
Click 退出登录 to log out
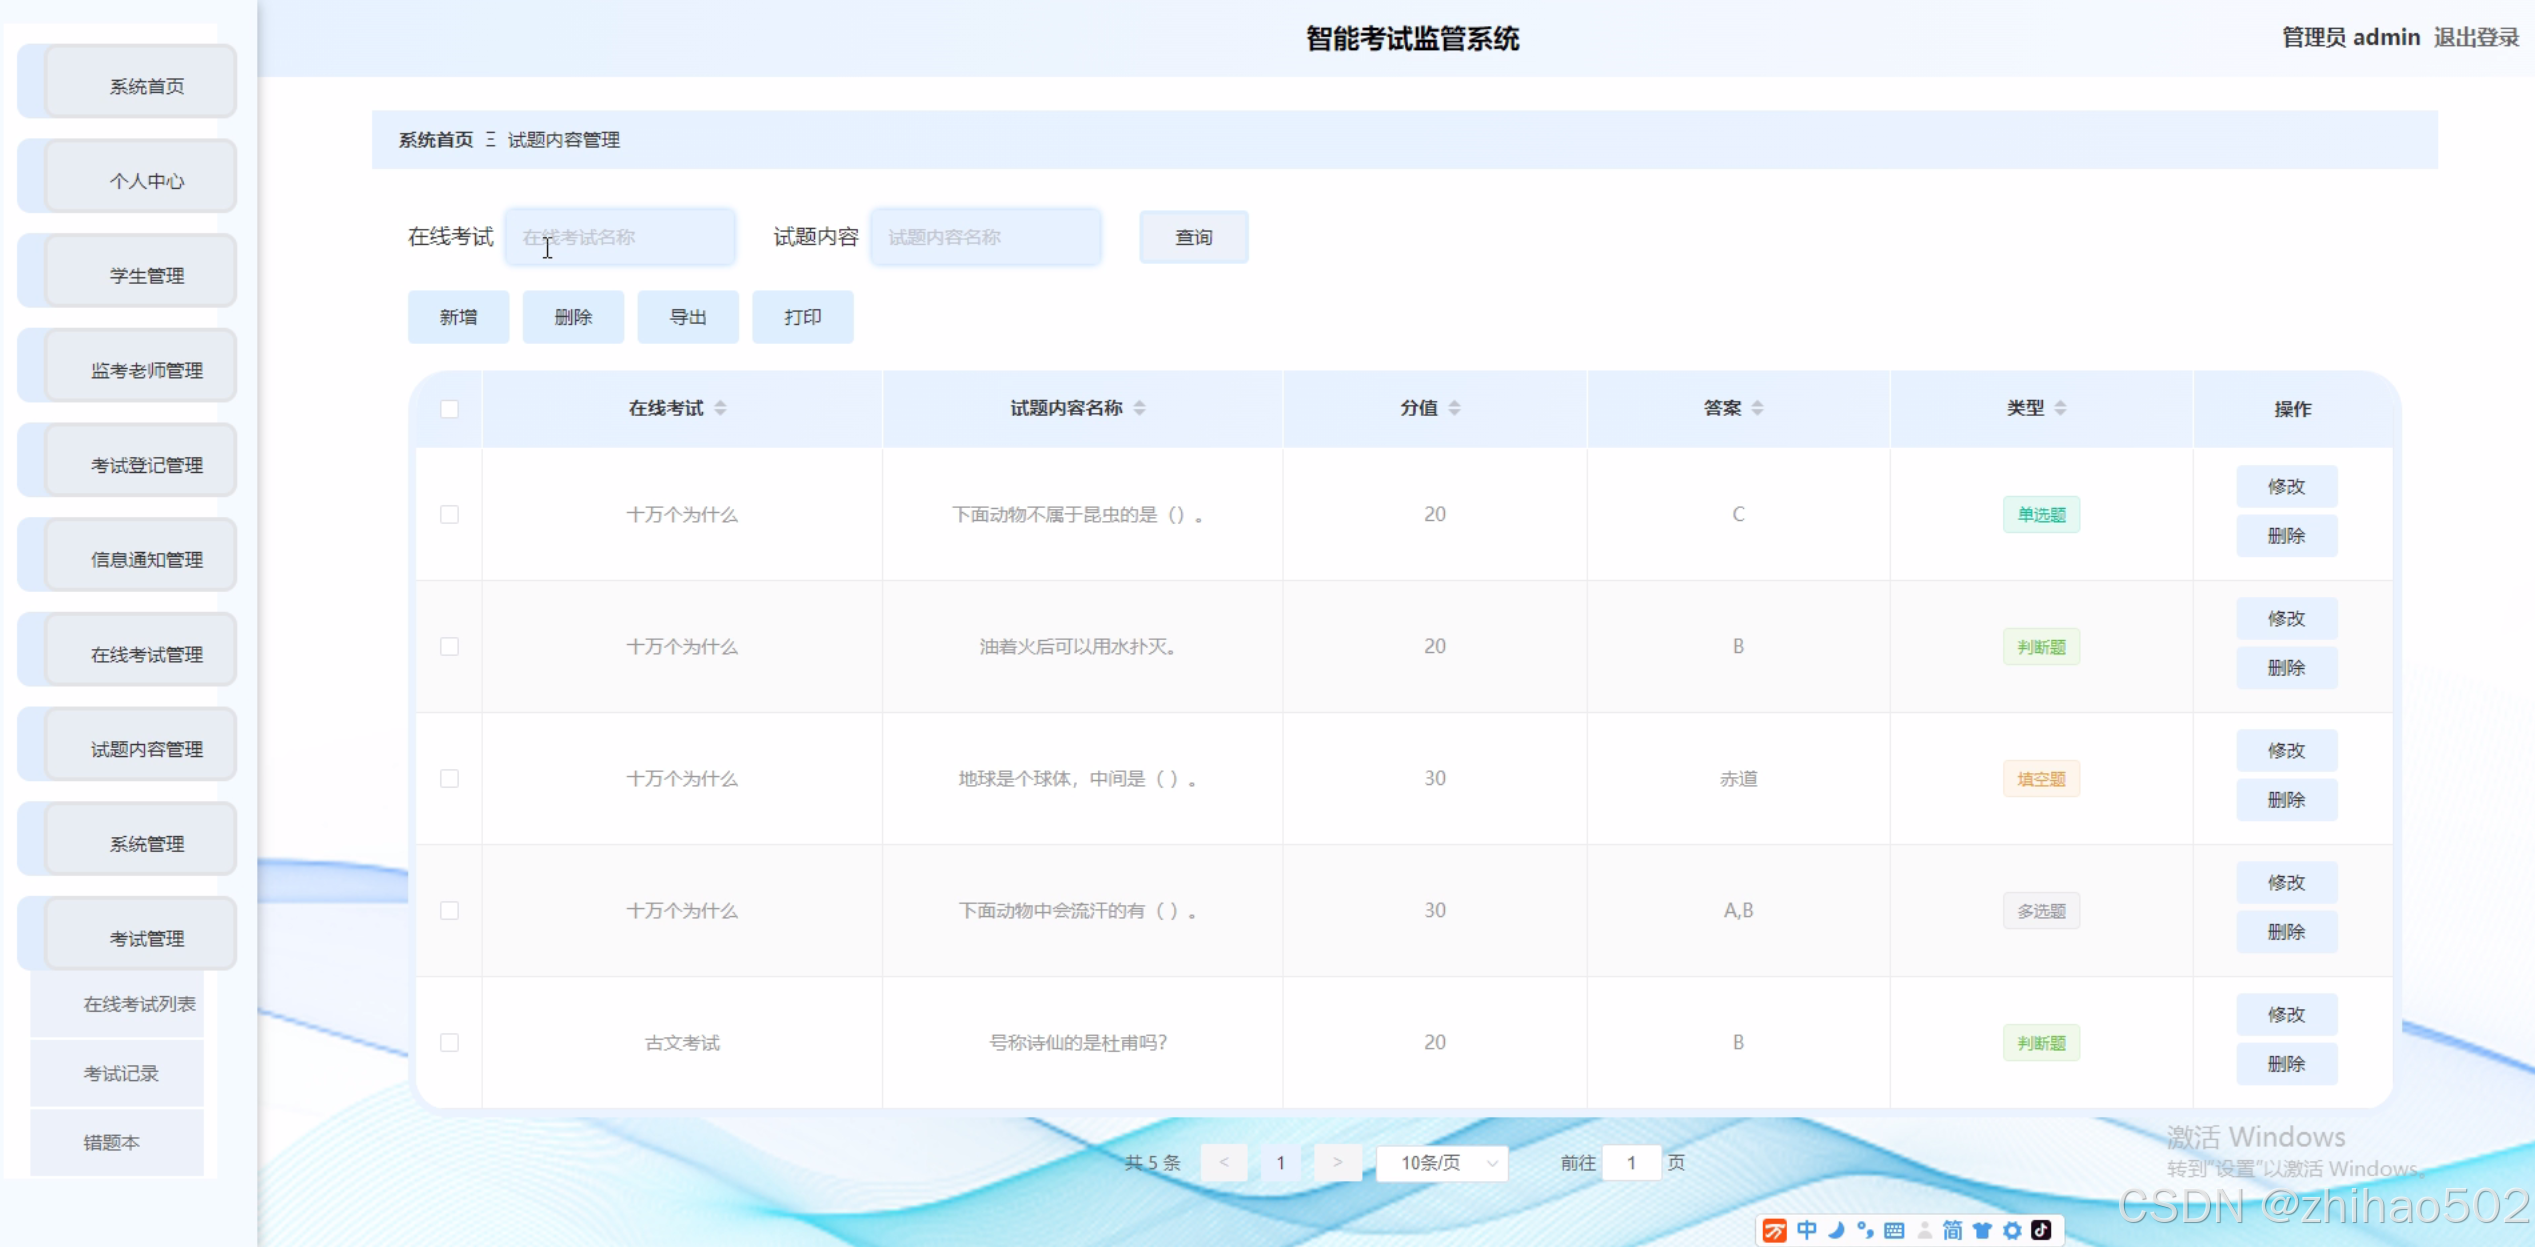2476,38
